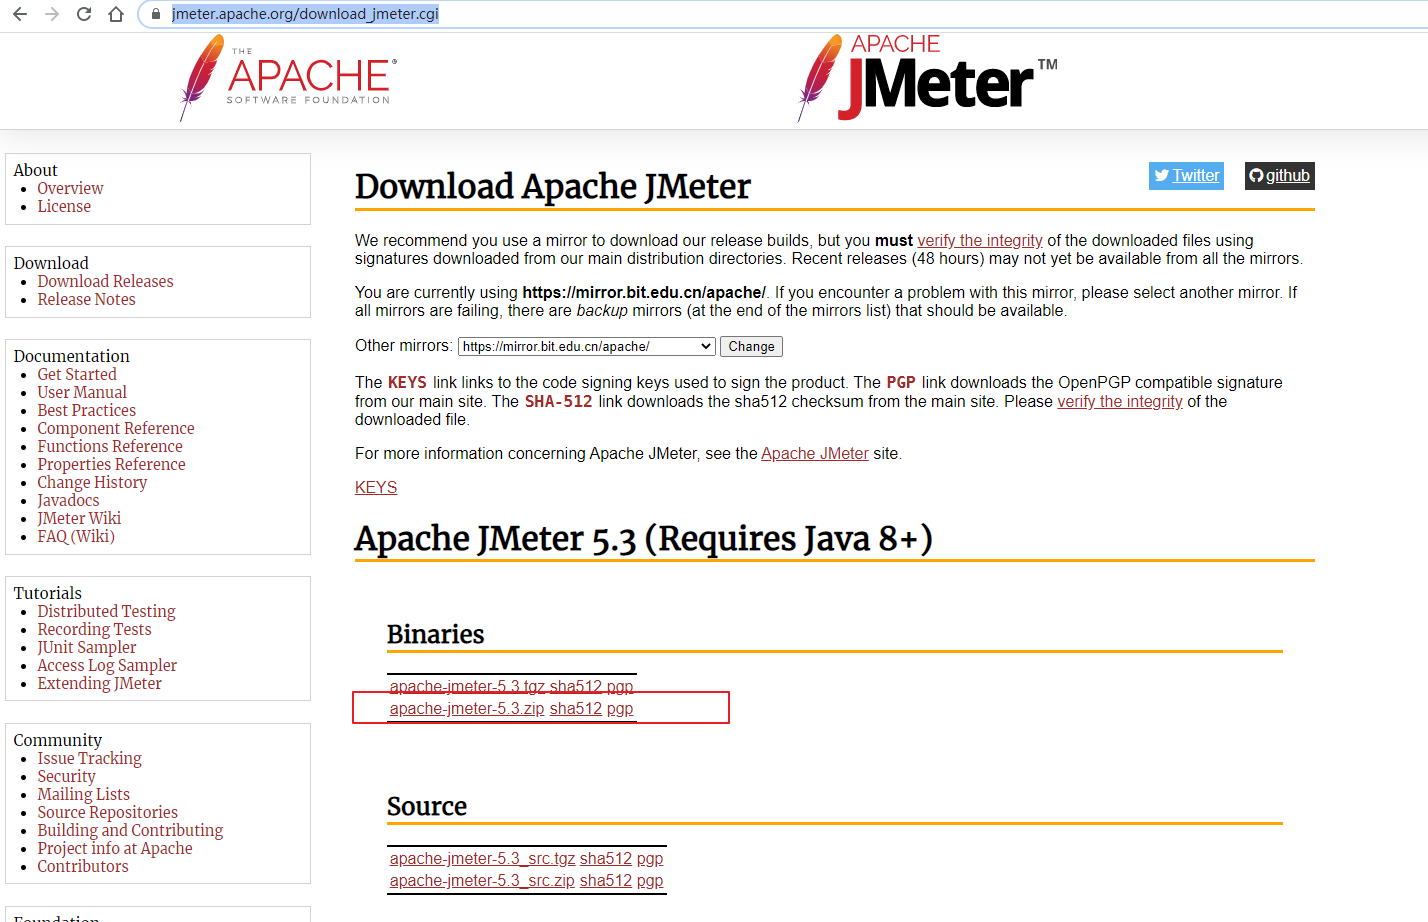Click the Apache Software Foundation logo
The image size is (1428, 922).
pos(288,78)
